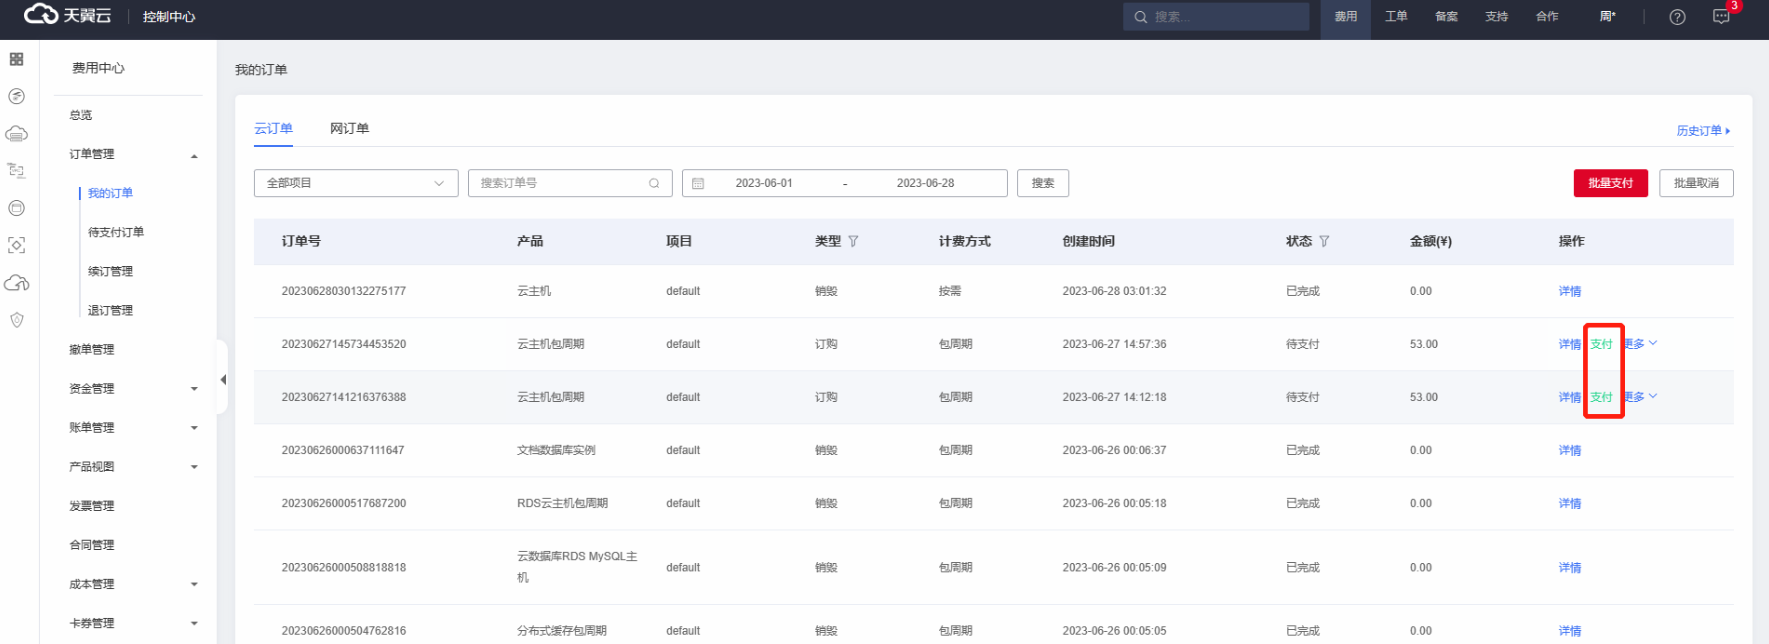Collapse the 订单管理 menu section
The image size is (1769, 644).
(x=194, y=155)
